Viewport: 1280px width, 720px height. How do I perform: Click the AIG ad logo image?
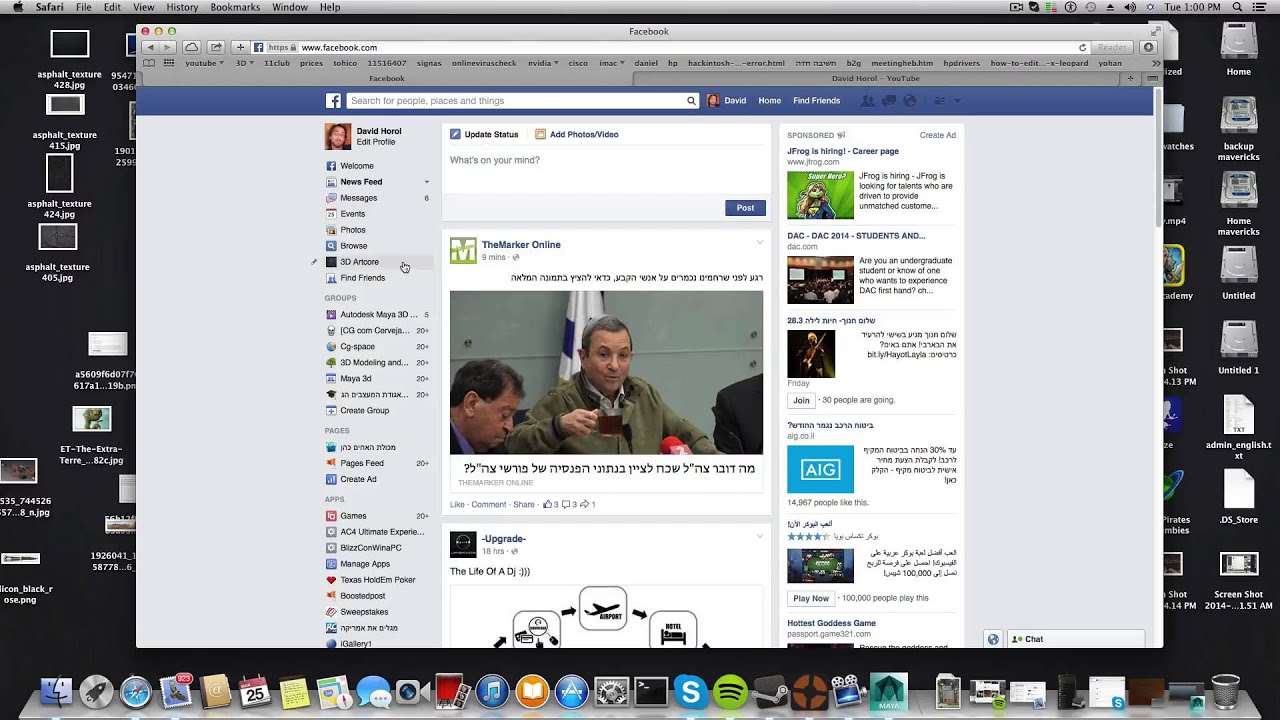(x=820, y=469)
